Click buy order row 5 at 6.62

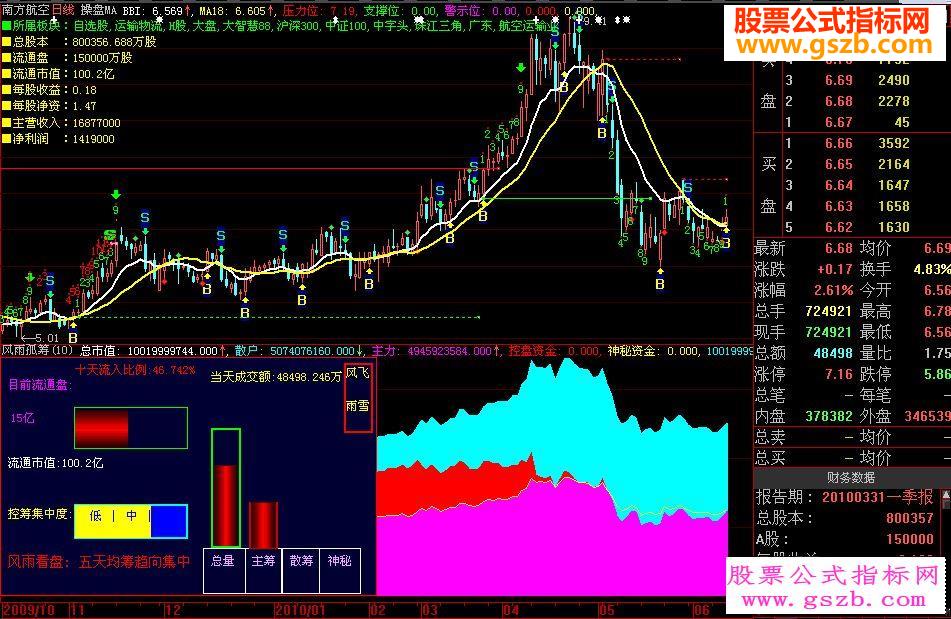(848, 227)
